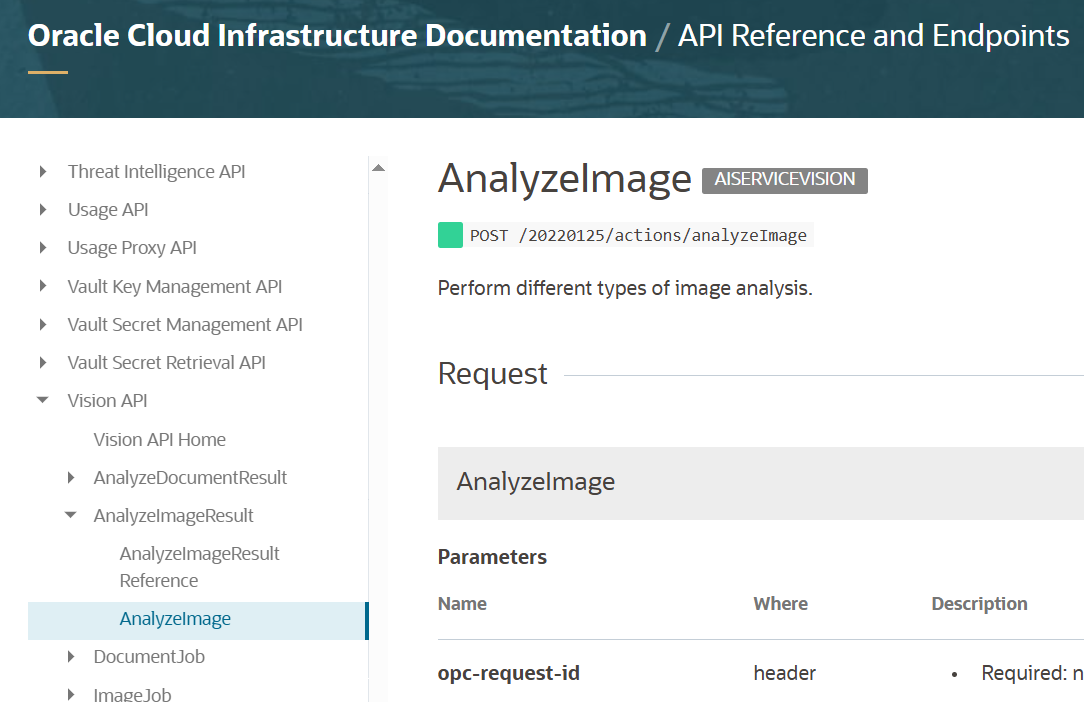Collapse the Vision API section arrow

point(43,400)
